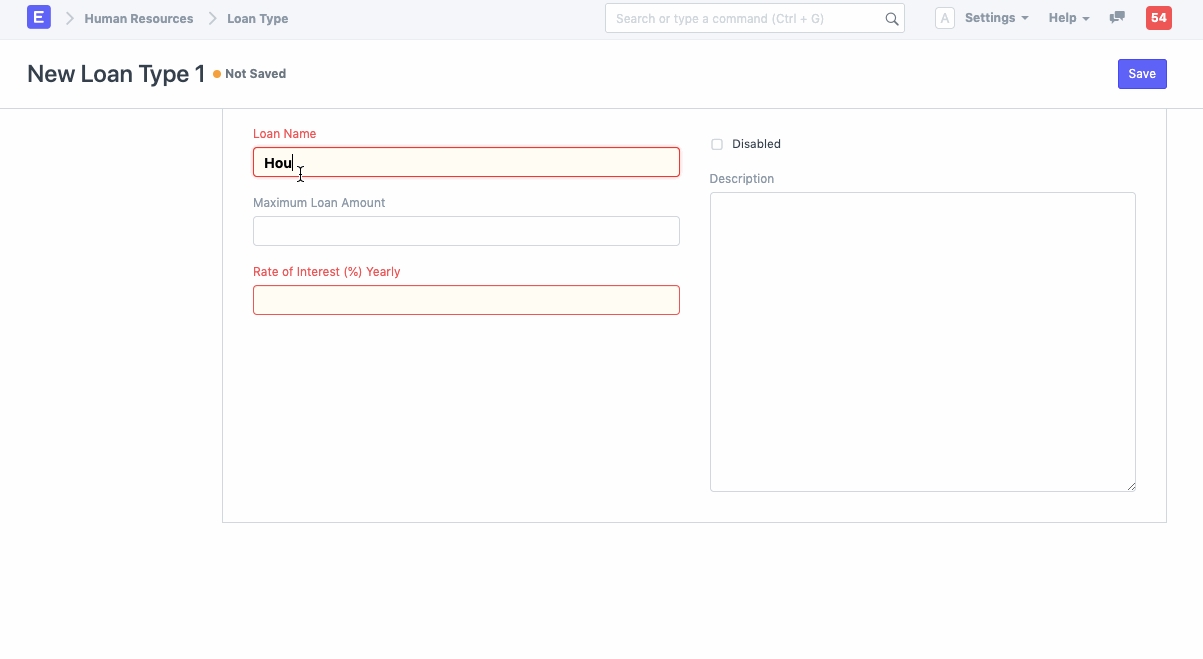Click the Description box resize handle
This screenshot has height=659, width=1203.
(x=1131, y=486)
